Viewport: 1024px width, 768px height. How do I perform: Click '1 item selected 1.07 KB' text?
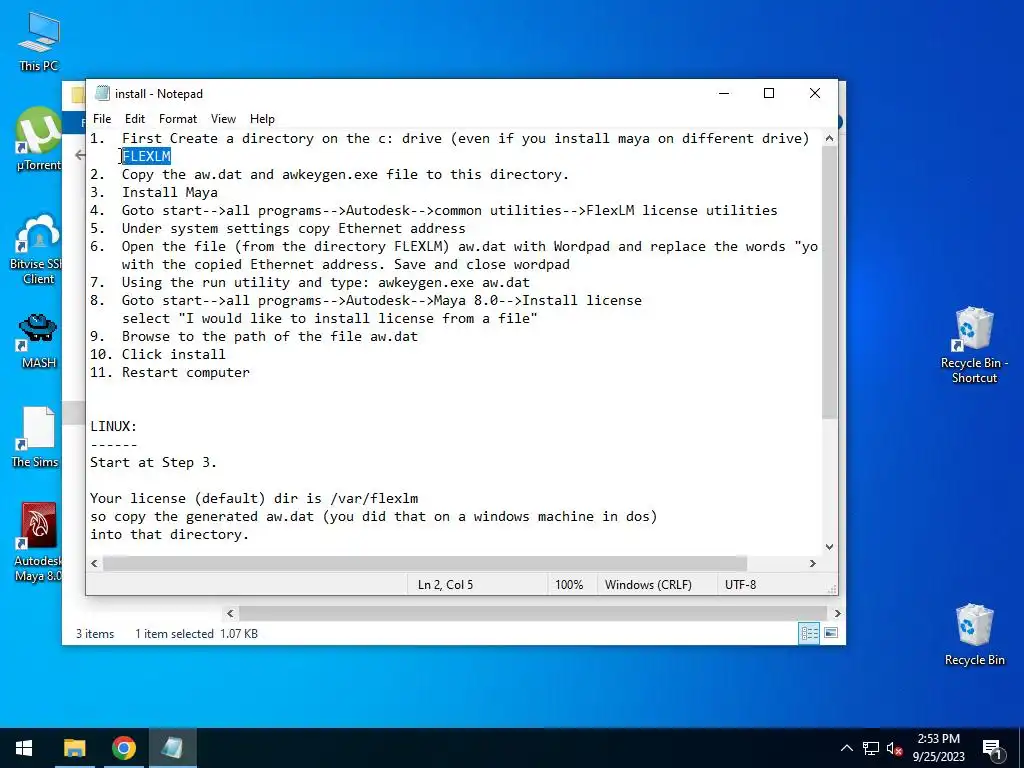coord(196,634)
